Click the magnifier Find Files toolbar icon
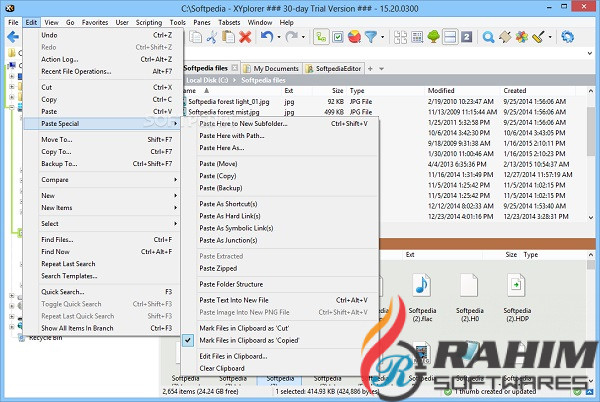600x402 pixels. point(489,38)
